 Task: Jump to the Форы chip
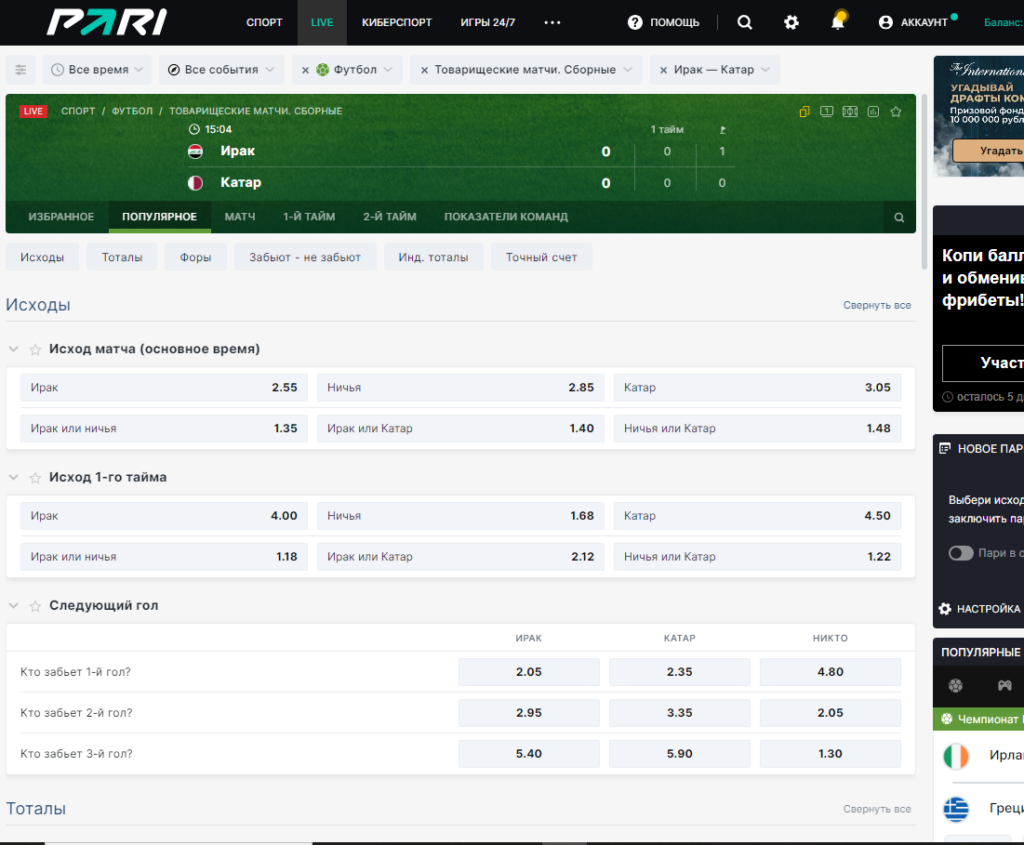coord(196,257)
